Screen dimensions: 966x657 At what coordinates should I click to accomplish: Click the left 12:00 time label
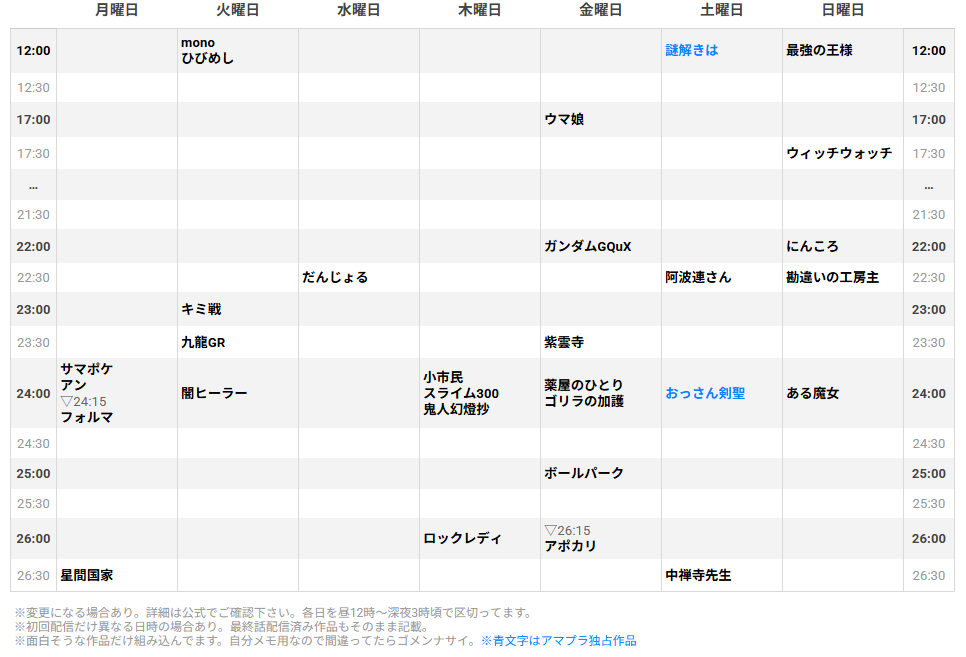pyautogui.click(x=33, y=51)
